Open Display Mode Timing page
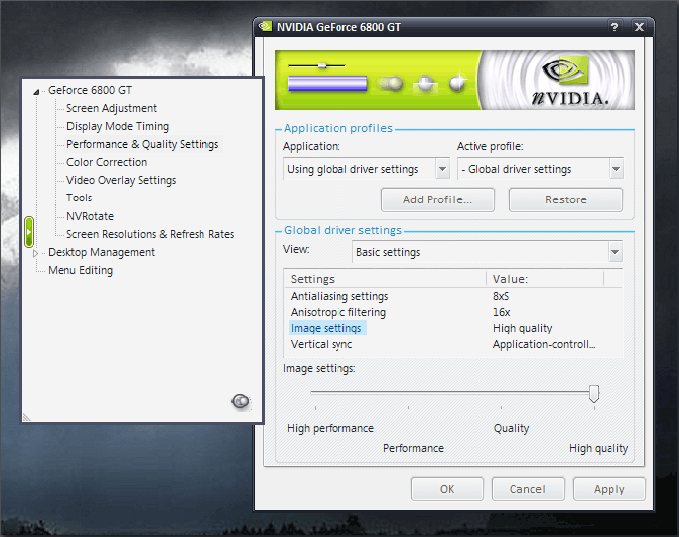This screenshot has height=537, width=679. pyautogui.click(x=117, y=126)
